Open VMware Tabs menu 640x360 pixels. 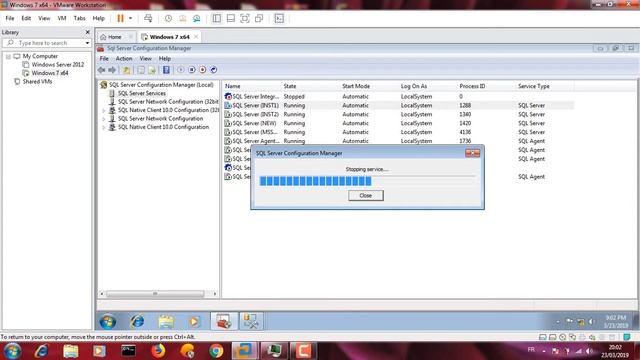[x=79, y=18]
